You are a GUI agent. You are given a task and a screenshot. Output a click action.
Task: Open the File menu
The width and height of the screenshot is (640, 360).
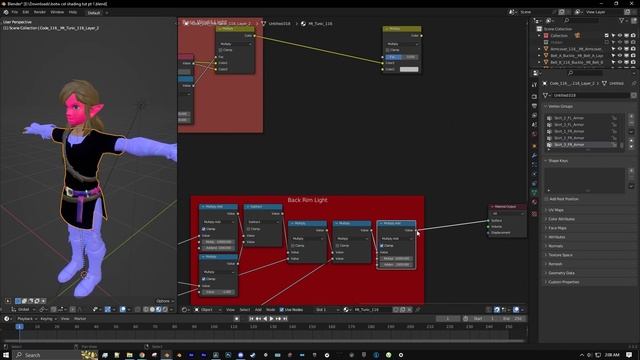pyautogui.click(x=15, y=12)
